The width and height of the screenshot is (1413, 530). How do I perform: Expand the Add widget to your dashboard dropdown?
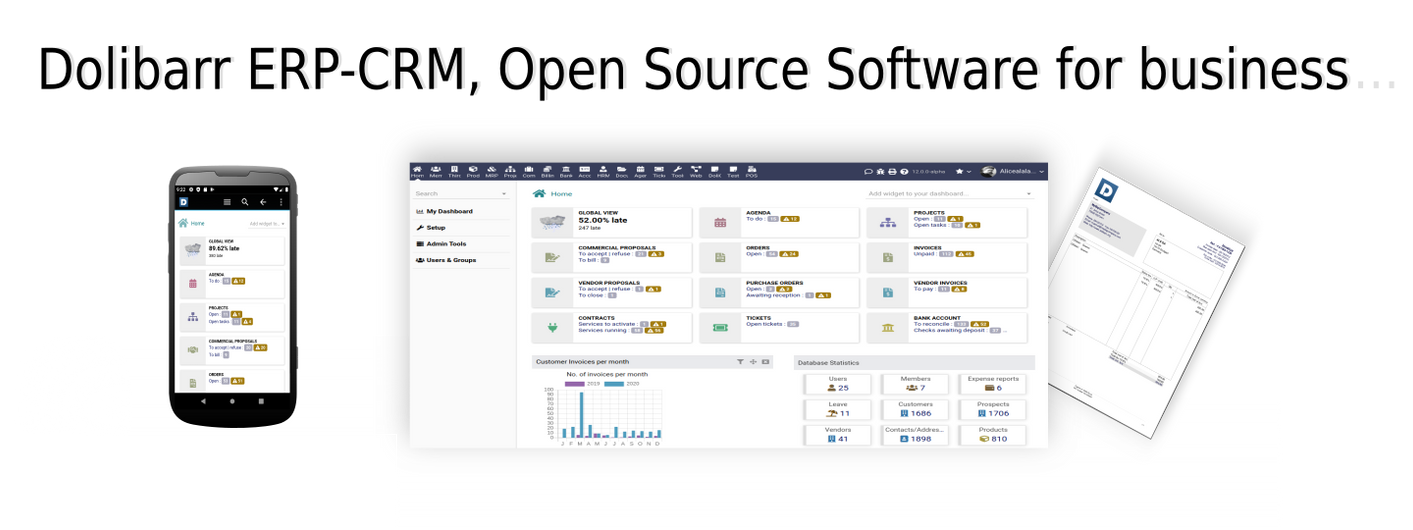(949, 193)
